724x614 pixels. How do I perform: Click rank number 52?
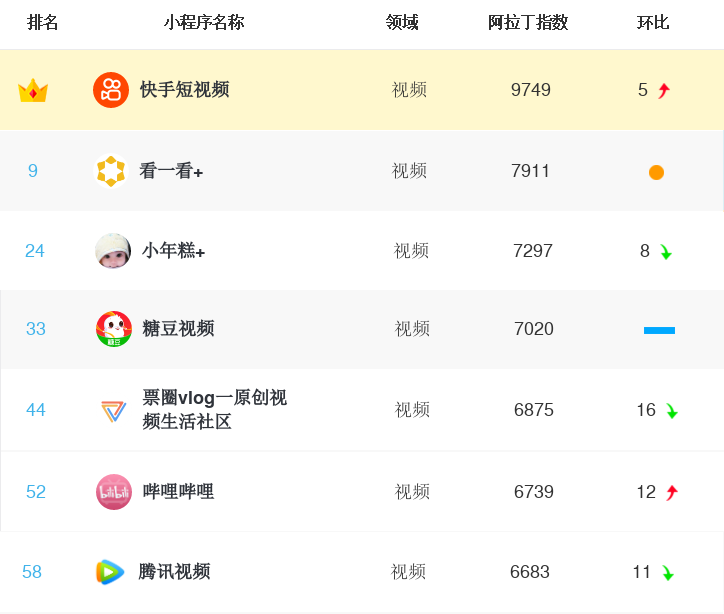click(x=36, y=492)
